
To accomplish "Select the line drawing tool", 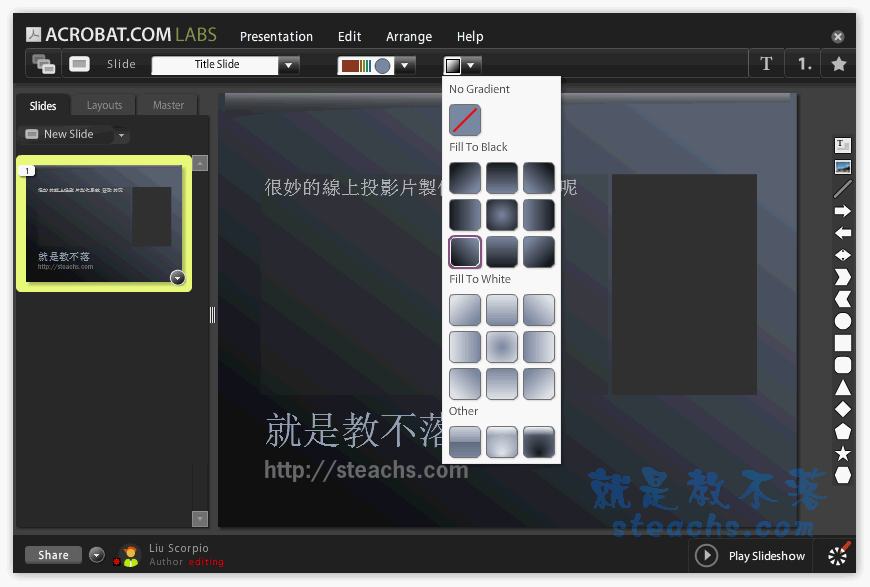I will (x=843, y=189).
